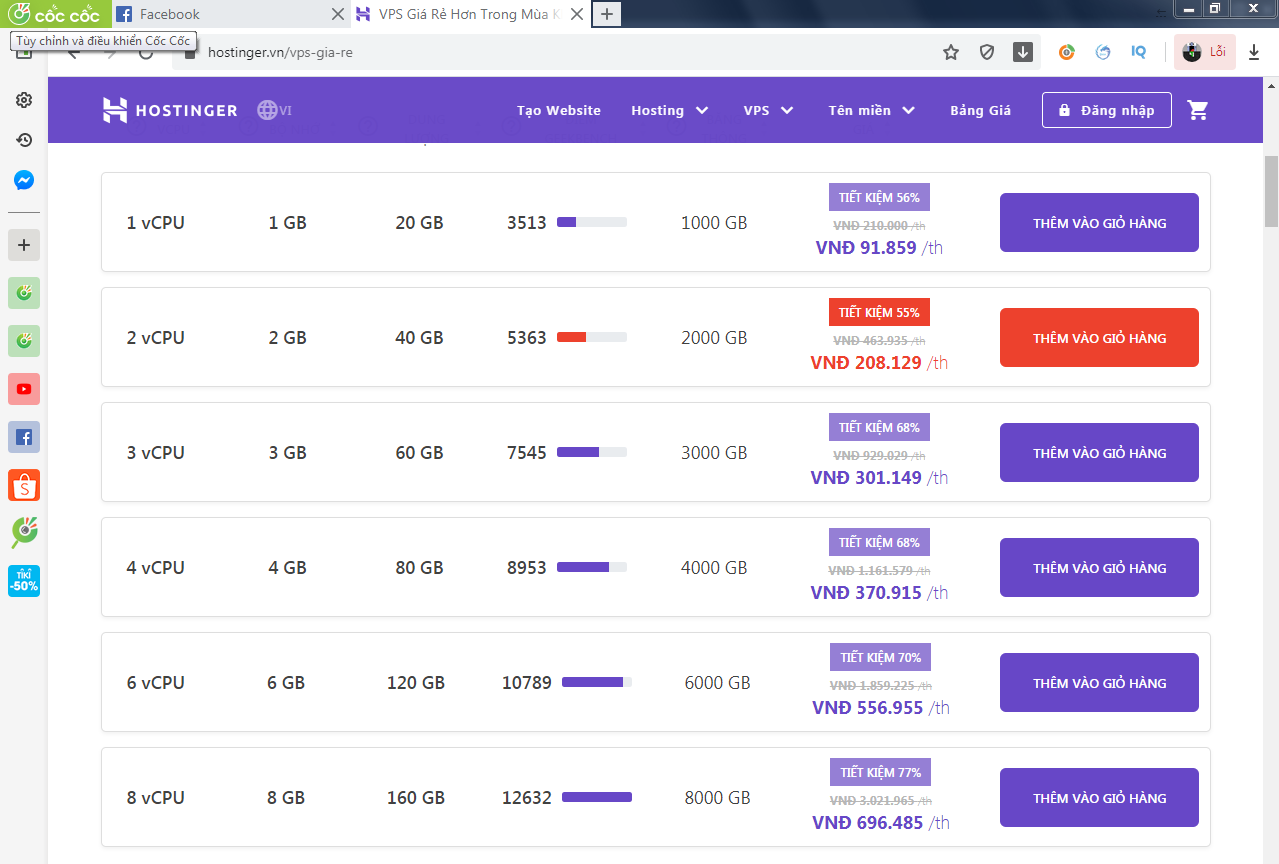The height and width of the screenshot is (864, 1279).
Task: Click the dark download-arrow icon in address bar
Action: [1022, 52]
